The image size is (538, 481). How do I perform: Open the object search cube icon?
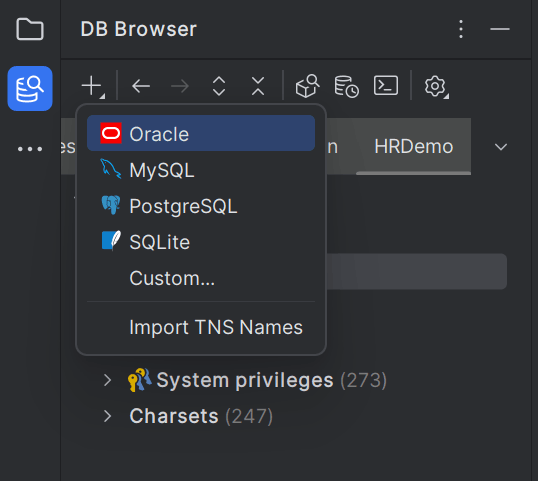[x=307, y=86]
